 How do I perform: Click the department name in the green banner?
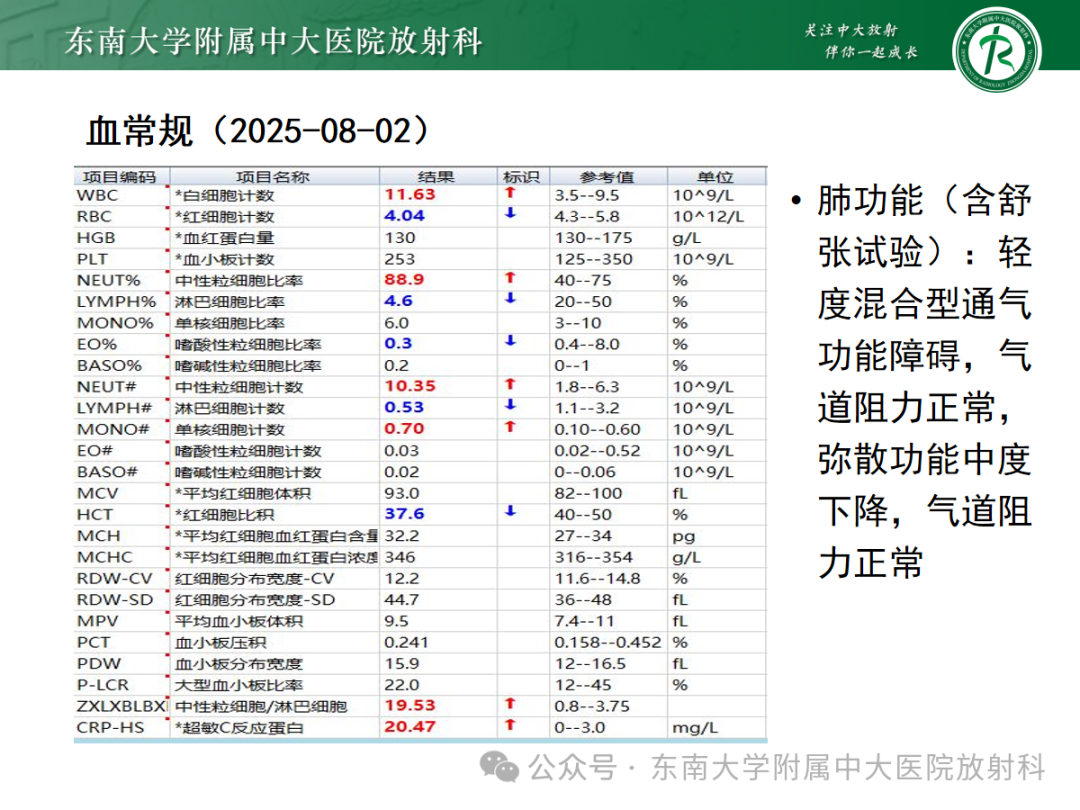pos(270,42)
